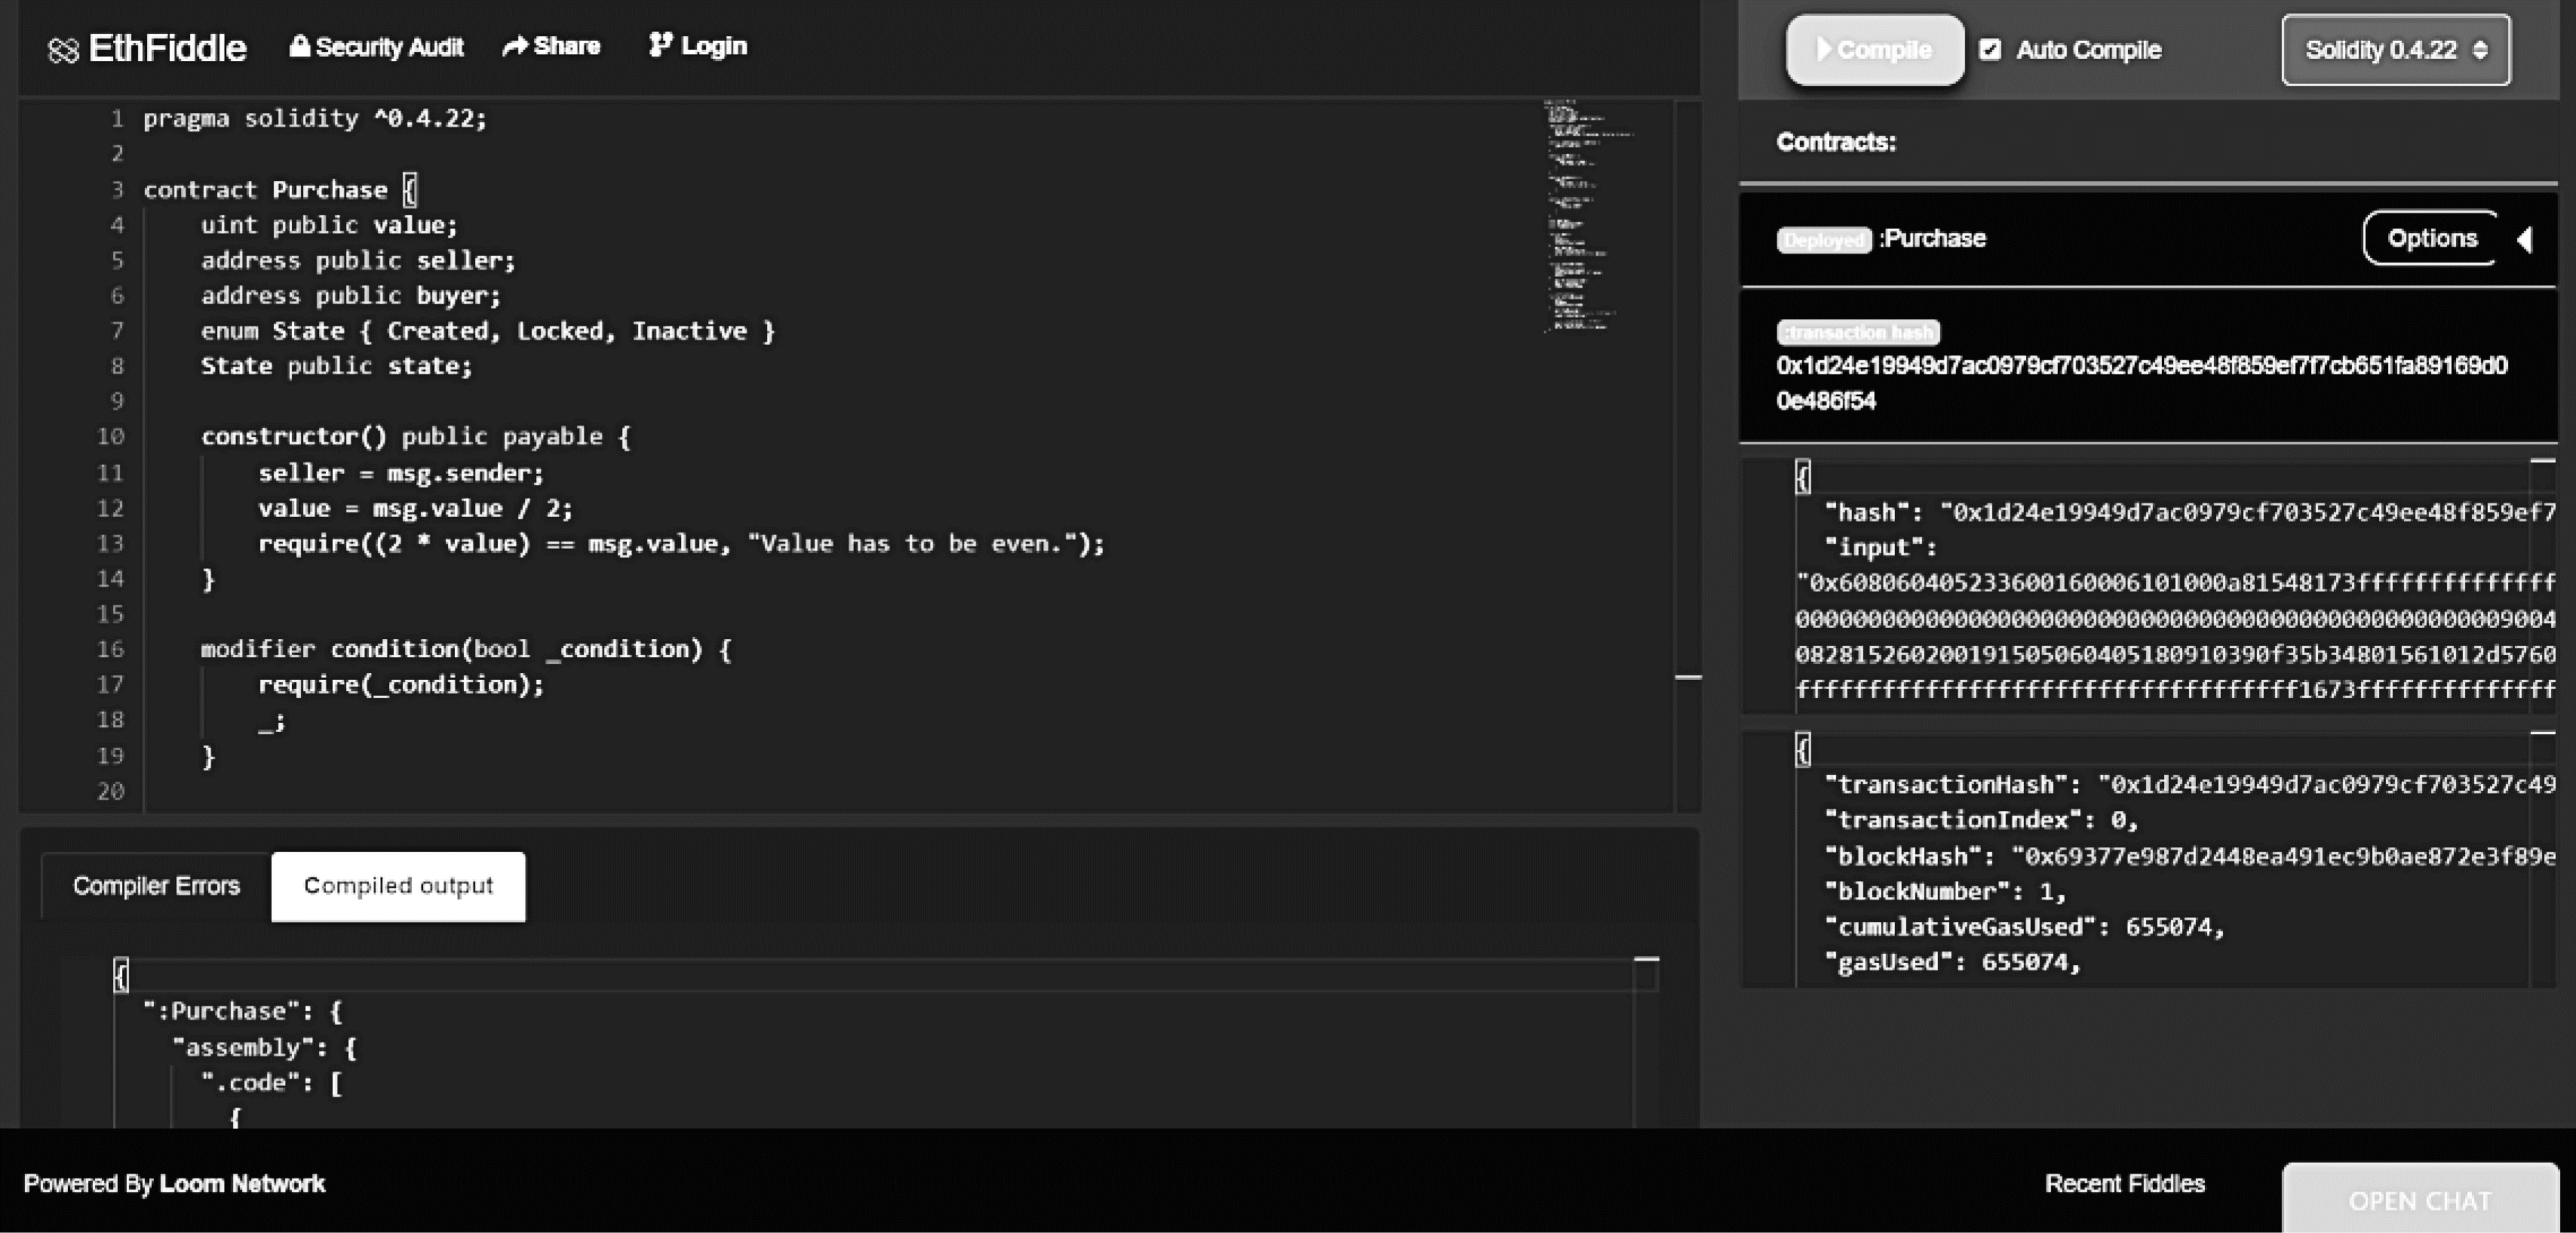Click the OPEN CHAT button
Screen dimensions: 2576x1233
tap(2419, 1200)
